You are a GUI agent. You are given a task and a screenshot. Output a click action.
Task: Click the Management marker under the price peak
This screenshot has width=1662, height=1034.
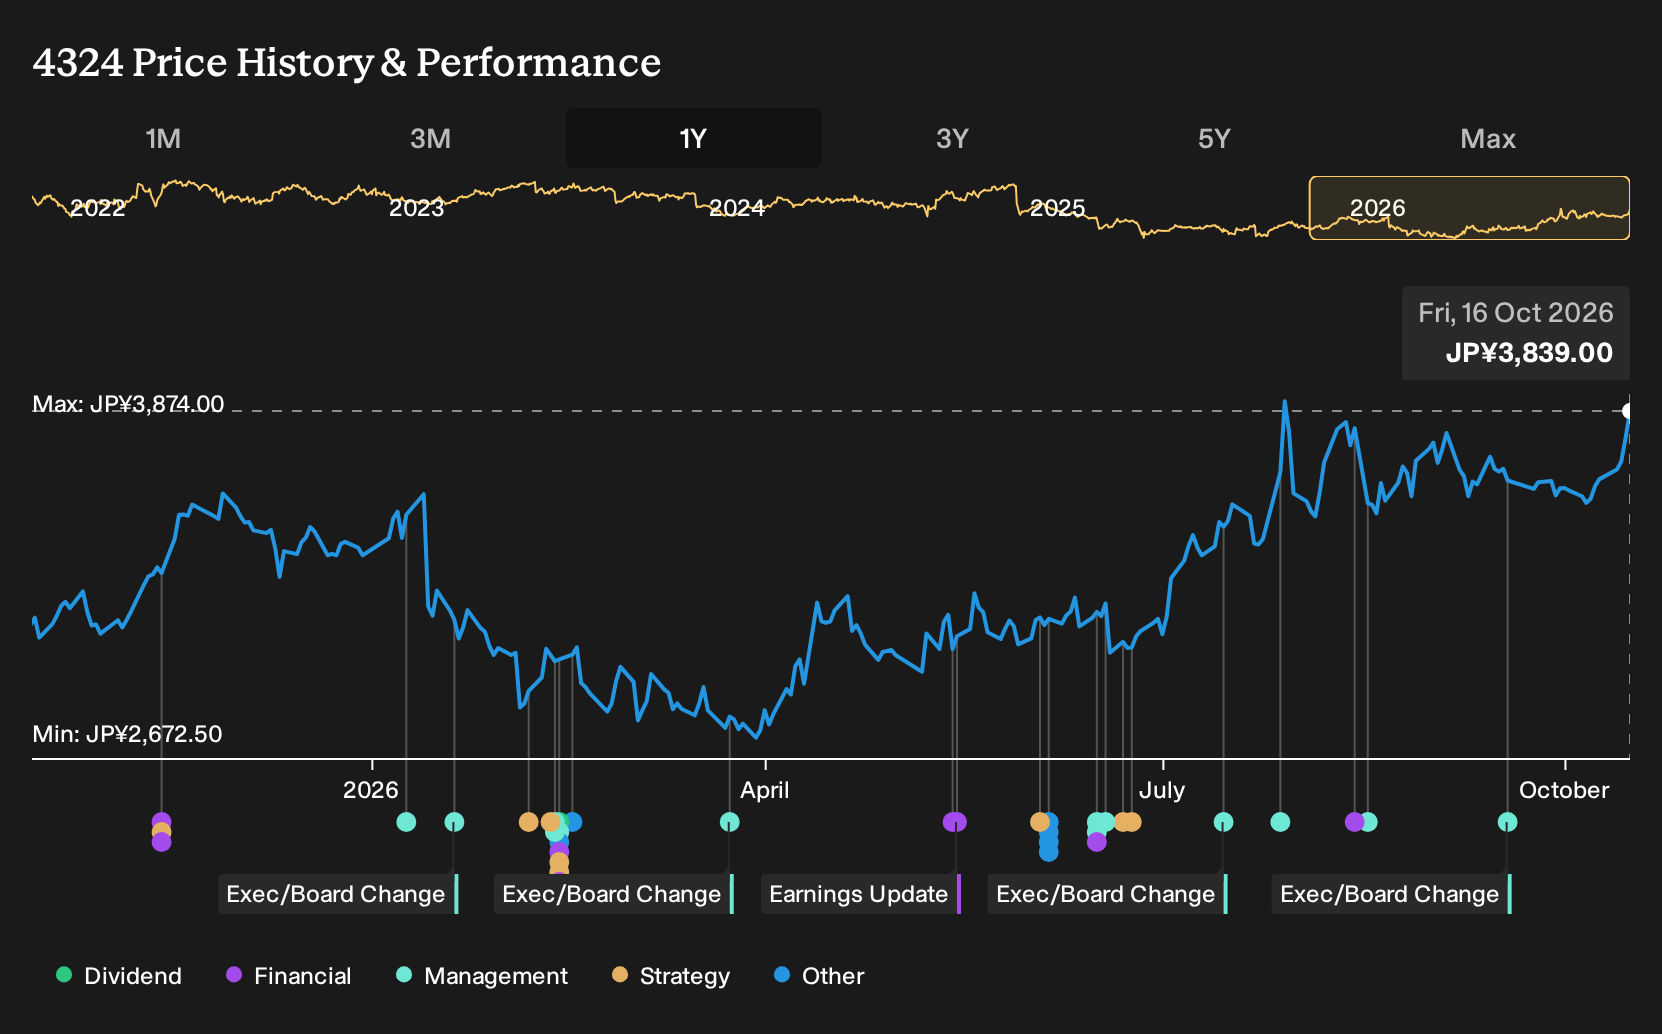pos(1280,822)
